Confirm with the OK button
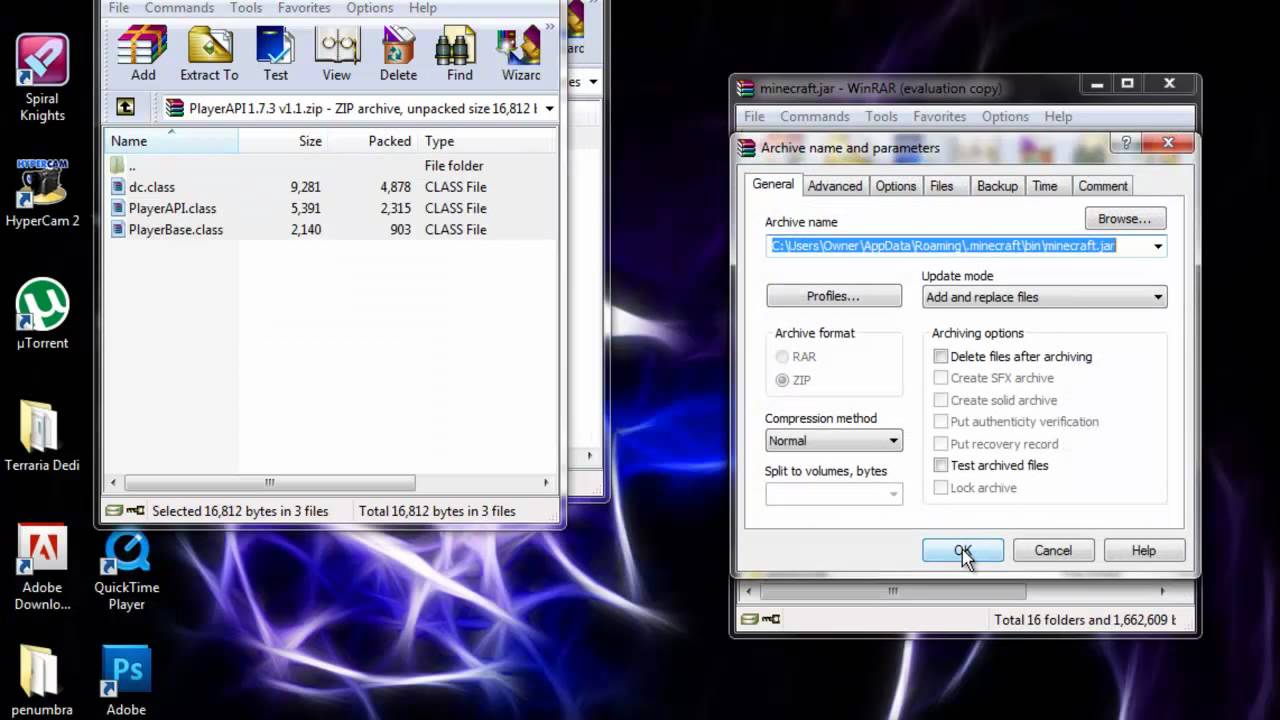Screen dimensions: 1280x720 coord(963,550)
